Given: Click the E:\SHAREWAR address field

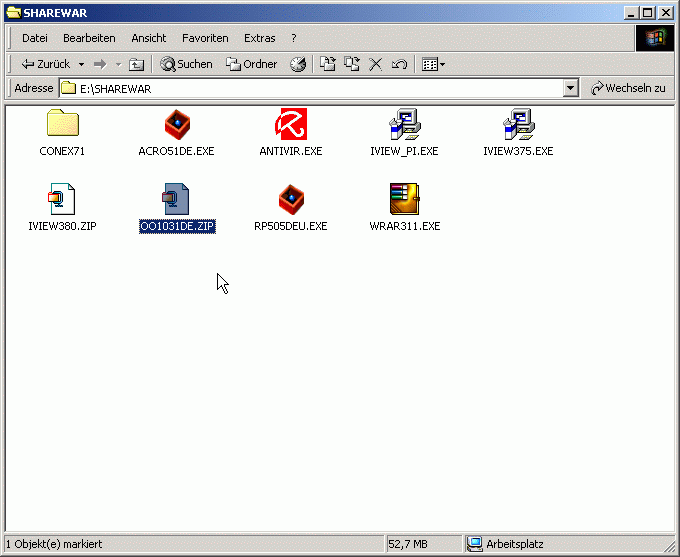Looking at the screenshot, I should [311, 88].
